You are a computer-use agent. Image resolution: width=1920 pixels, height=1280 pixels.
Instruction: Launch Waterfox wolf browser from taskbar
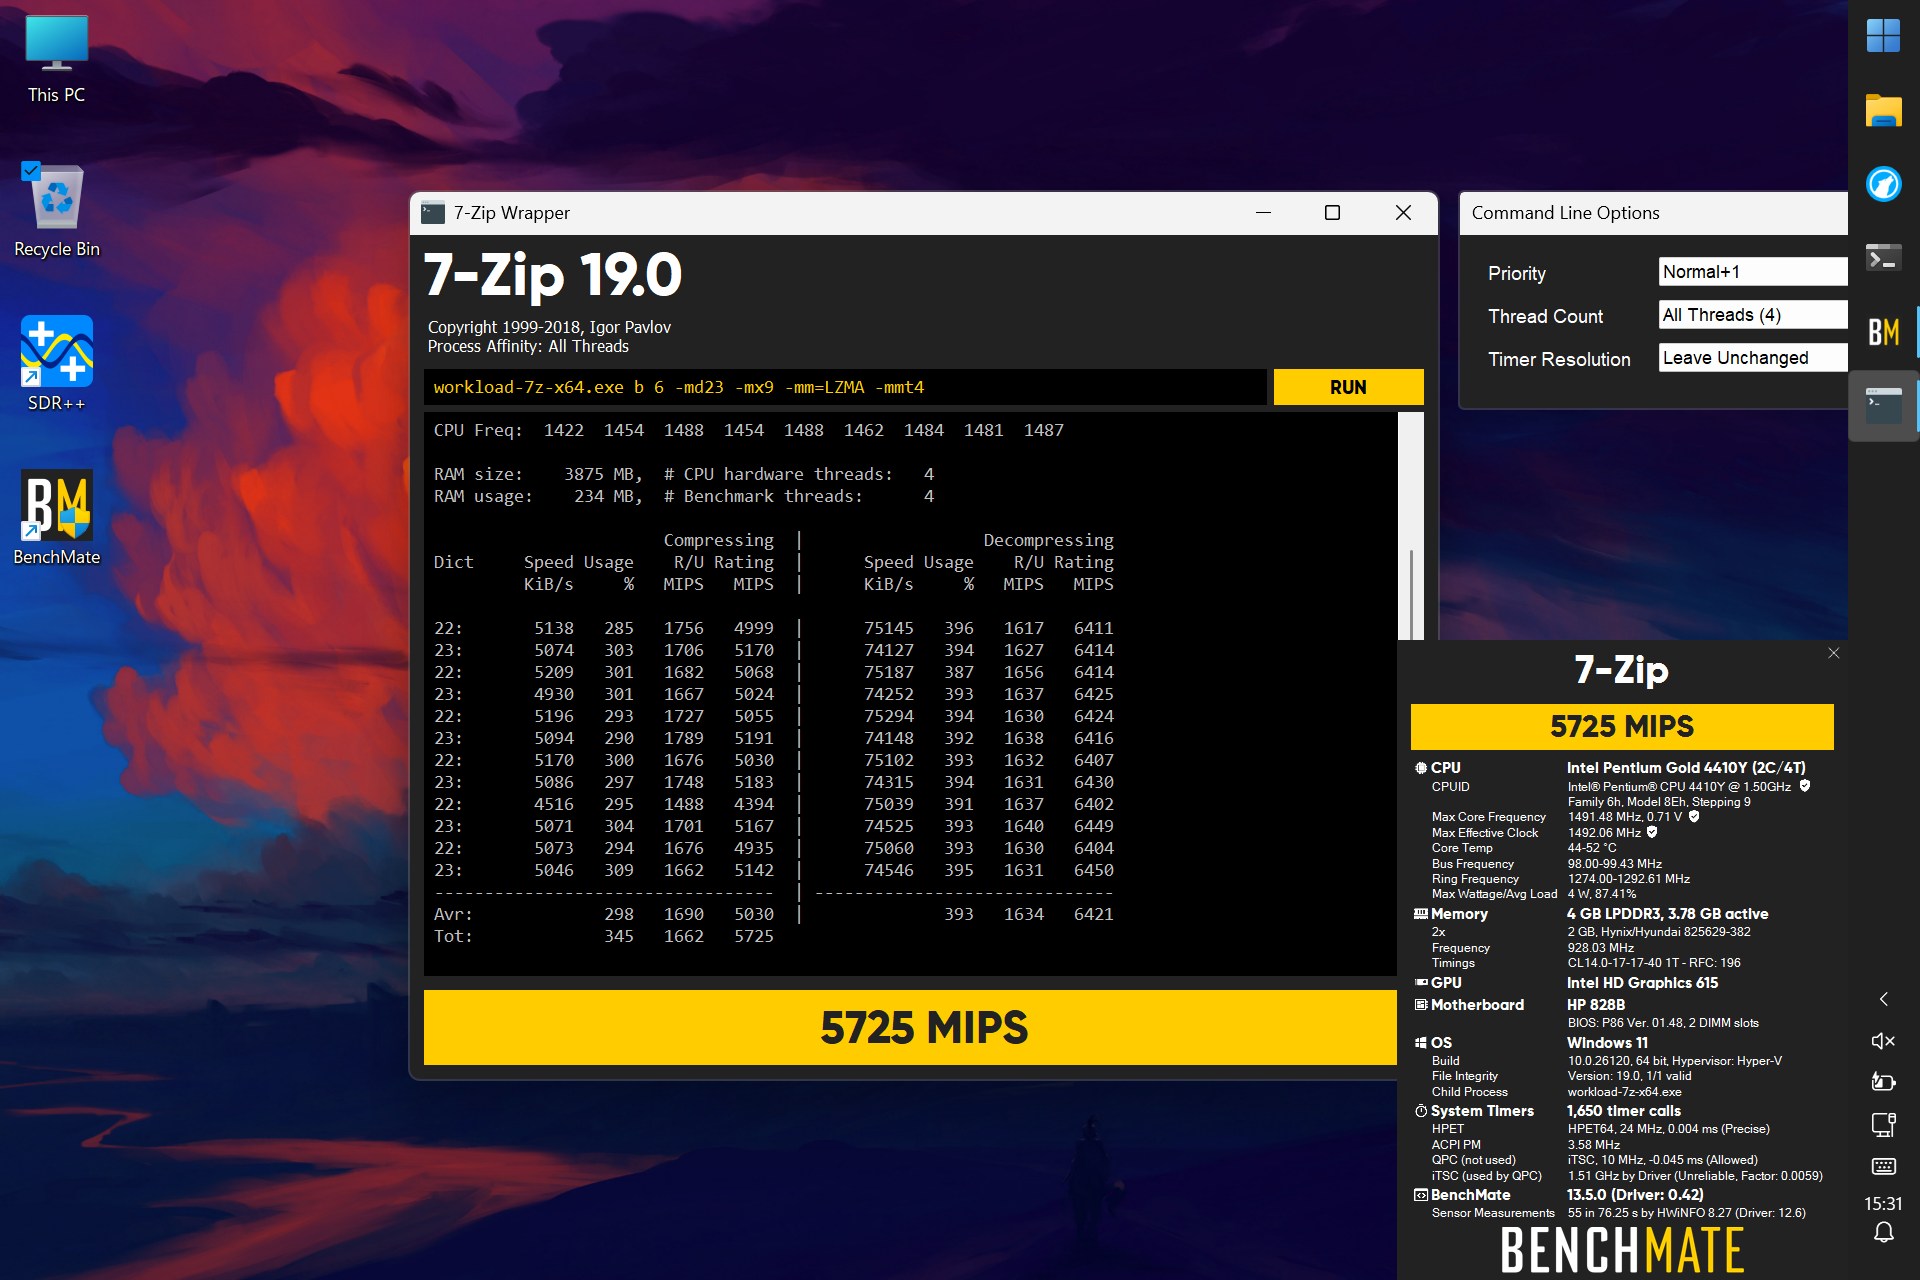click(x=1883, y=184)
